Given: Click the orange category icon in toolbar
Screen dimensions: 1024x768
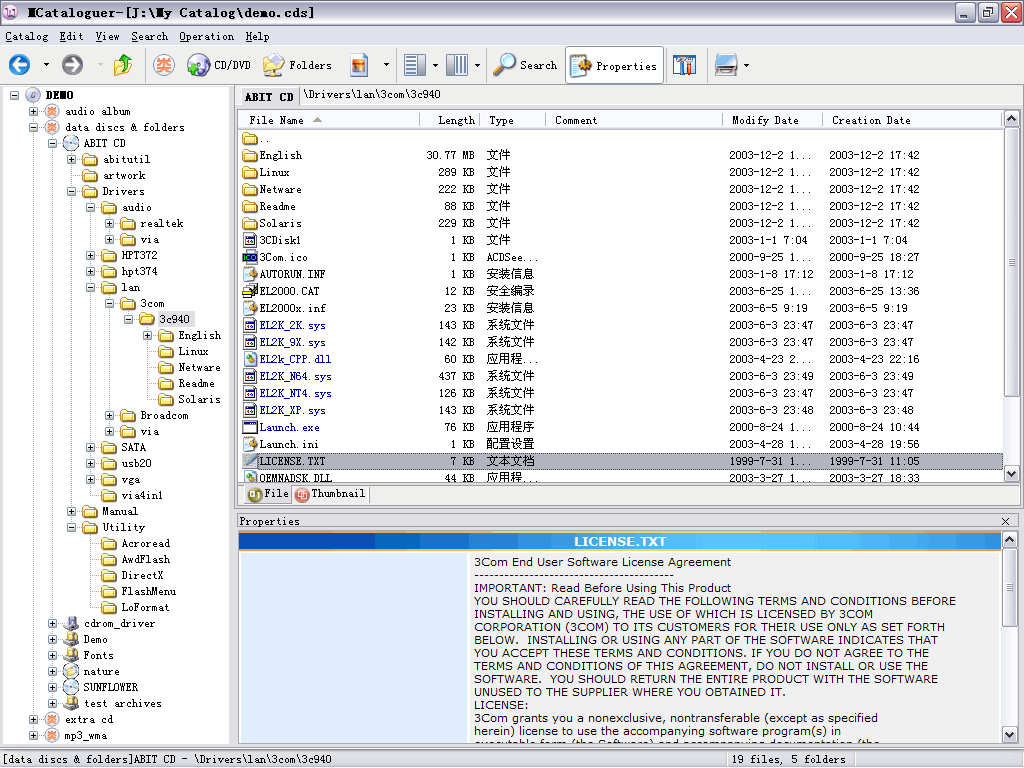Looking at the screenshot, I should (x=163, y=66).
